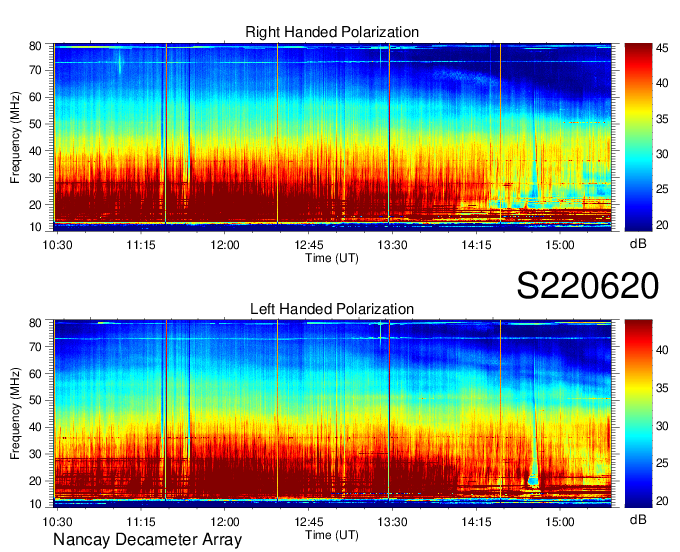Click the 40 value on the upper color bar
The height and width of the screenshot is (552, 680).
click(662, 83)
